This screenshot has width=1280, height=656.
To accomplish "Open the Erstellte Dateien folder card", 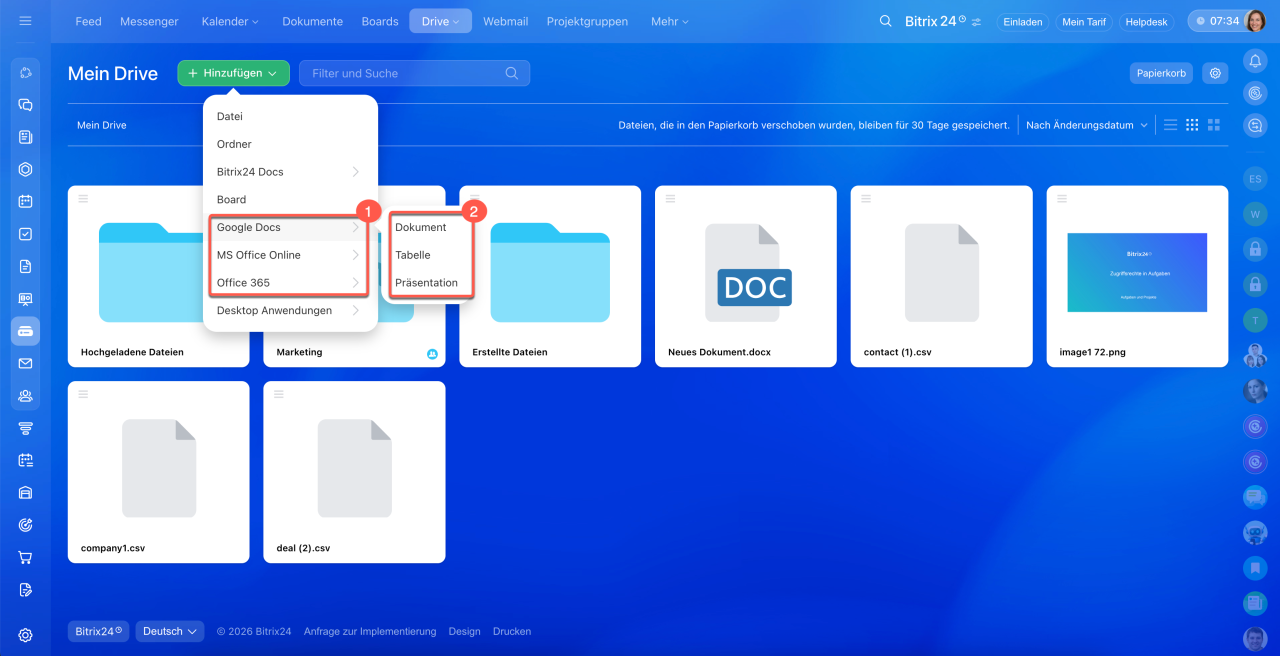I will pyautogui.click(x=550, y=276).
